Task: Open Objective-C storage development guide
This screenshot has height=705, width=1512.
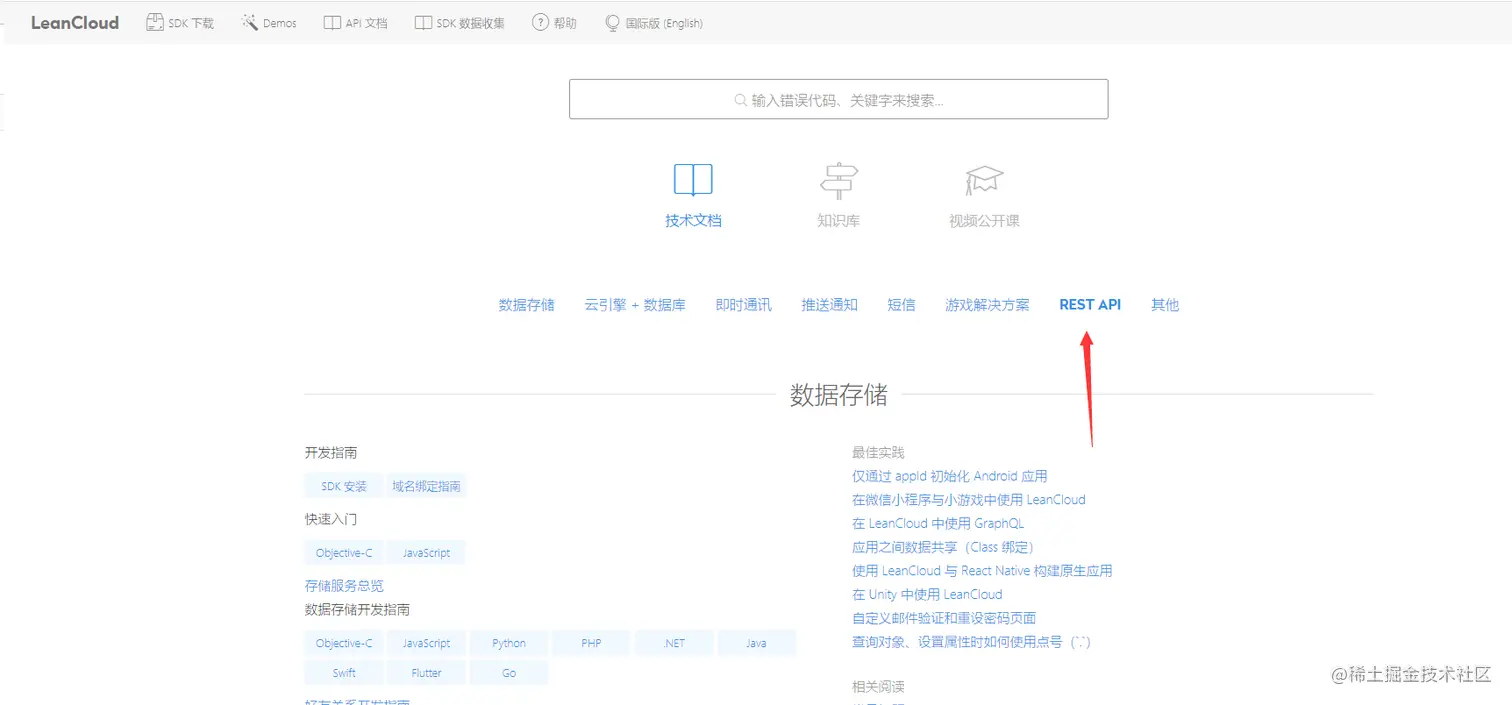Action: coord(344,643)
